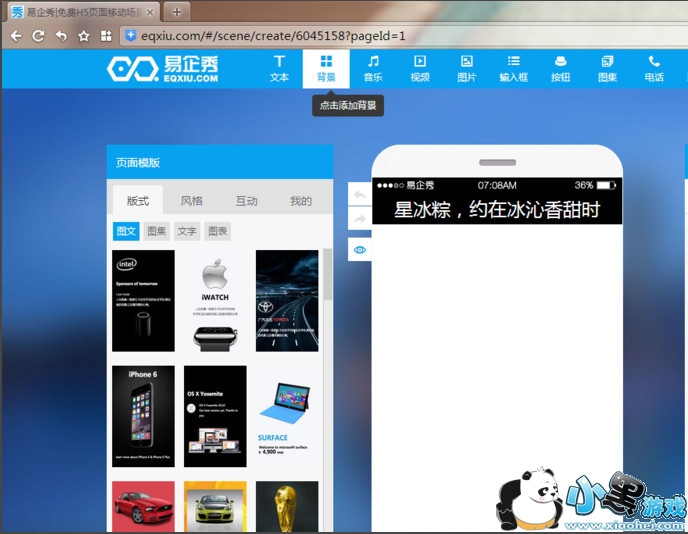Filter templates by 文字
The width and height of the screenshot is (688, 534).
pos(187,232)
